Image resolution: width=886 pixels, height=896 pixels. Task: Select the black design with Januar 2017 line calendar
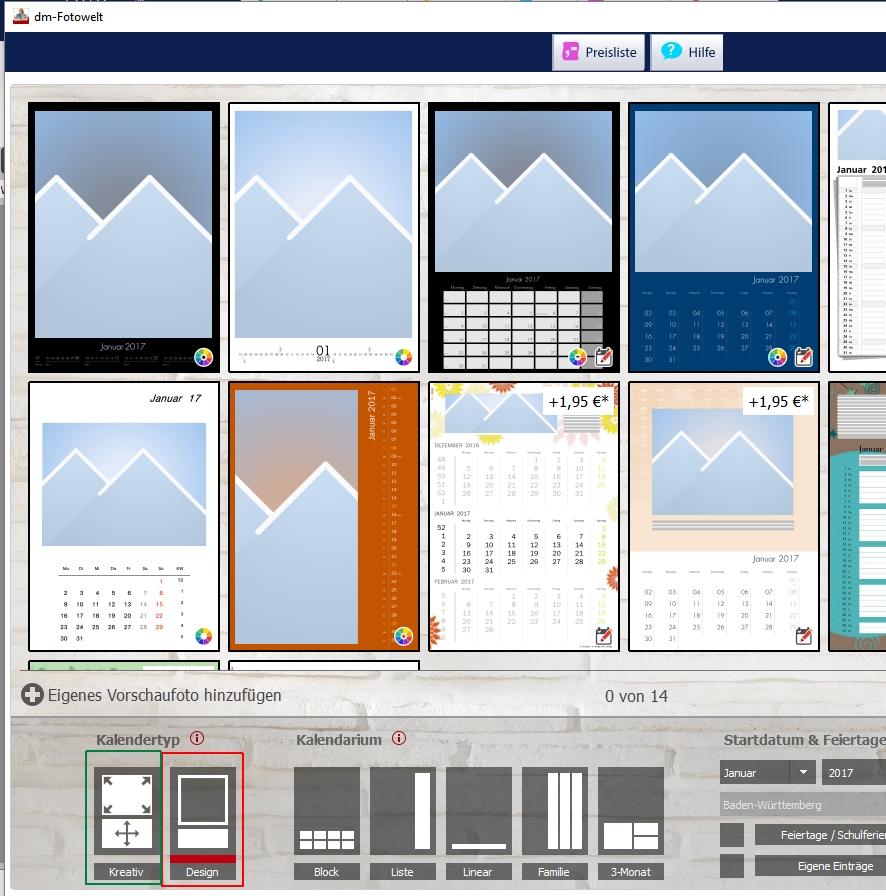[x=124, y=238]
